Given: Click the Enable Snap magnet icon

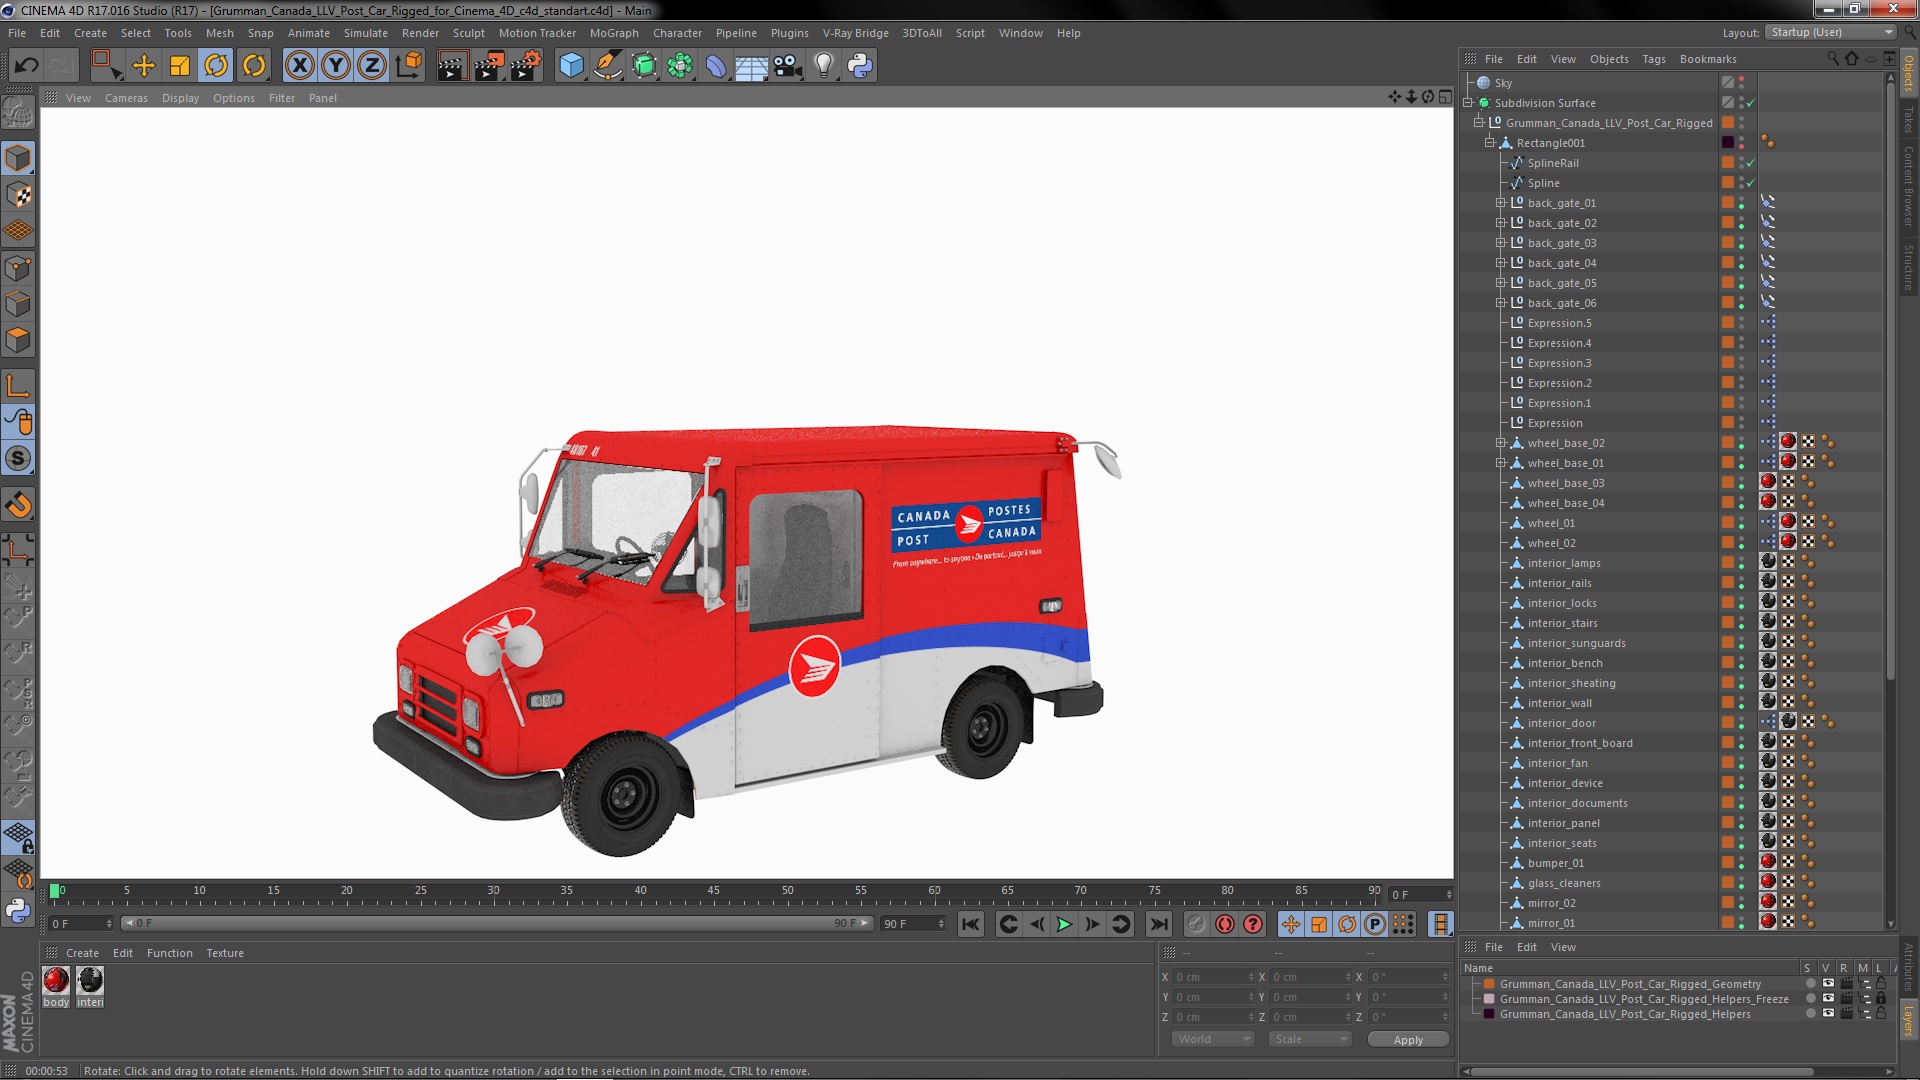Looking at the screenshot, I should pos(18,505).
